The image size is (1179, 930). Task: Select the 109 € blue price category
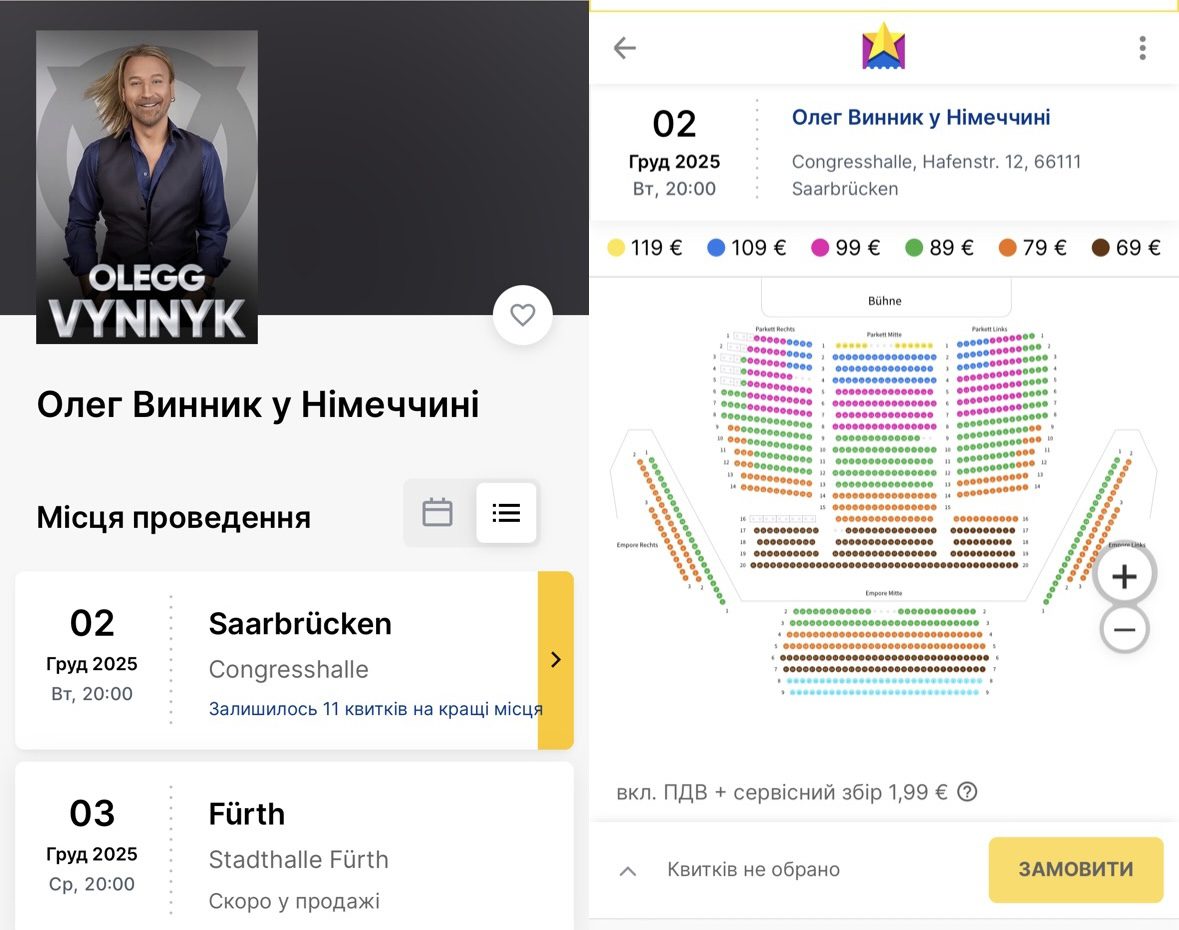746,248
